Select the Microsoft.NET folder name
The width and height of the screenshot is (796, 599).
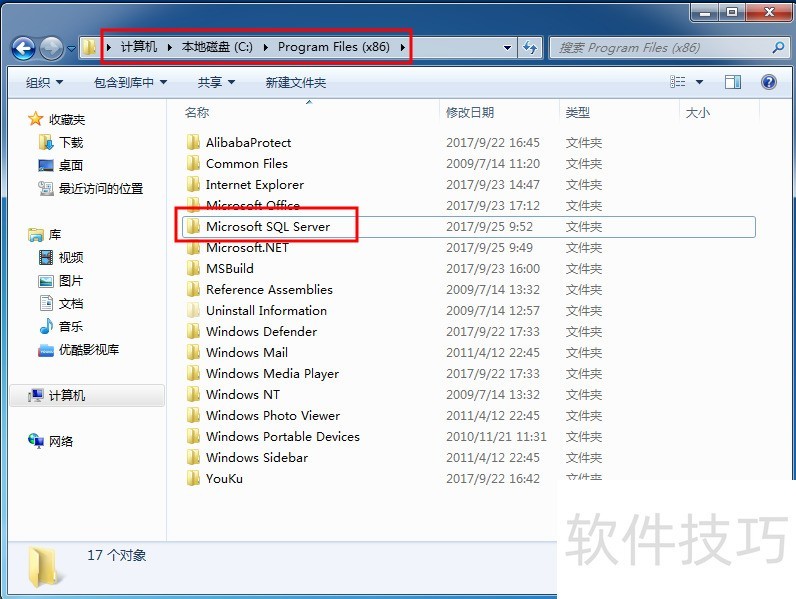(247, 247)
